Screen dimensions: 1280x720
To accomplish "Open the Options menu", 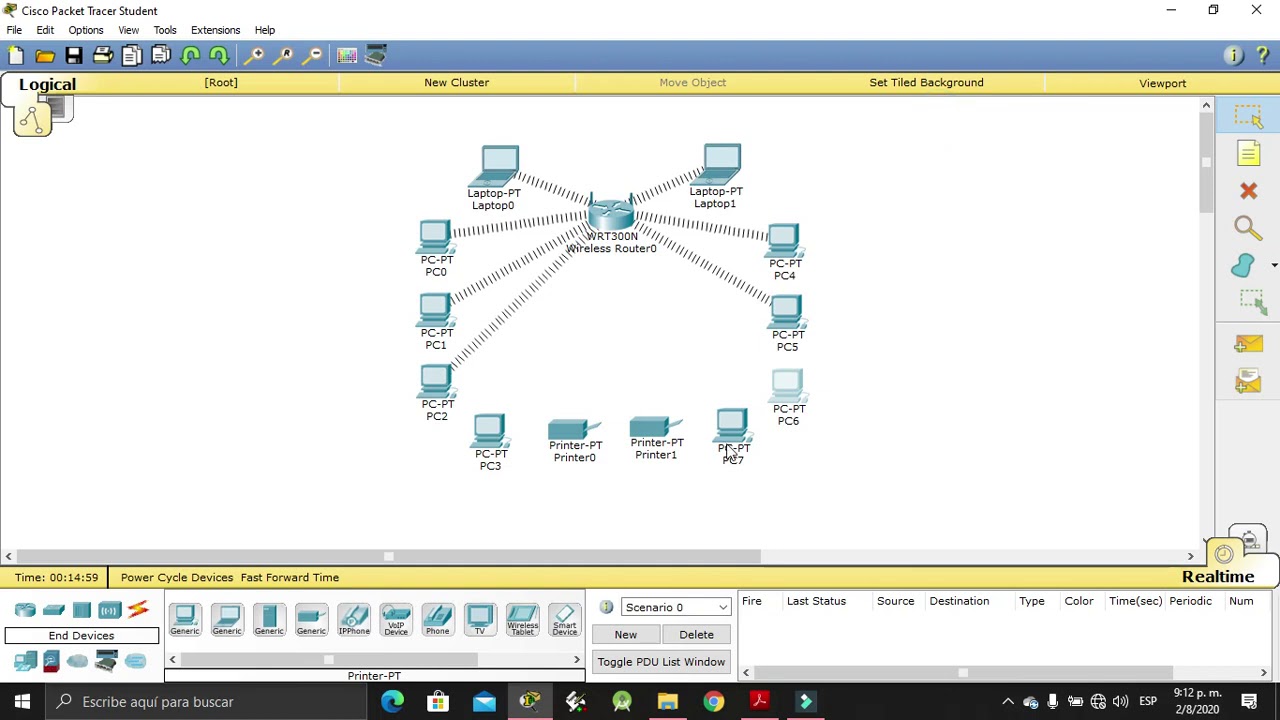I will pyautogui.click(x=86, y=30).
